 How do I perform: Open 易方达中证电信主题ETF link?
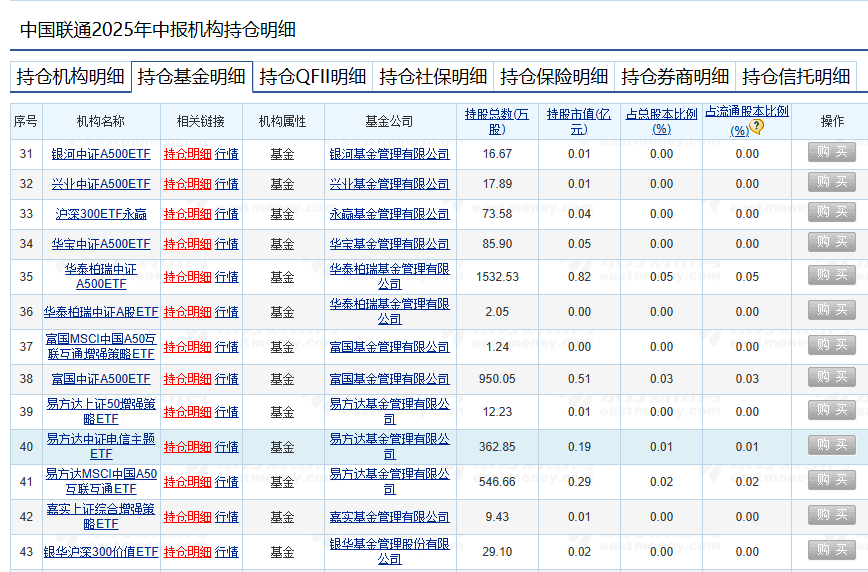coord(101,446)
